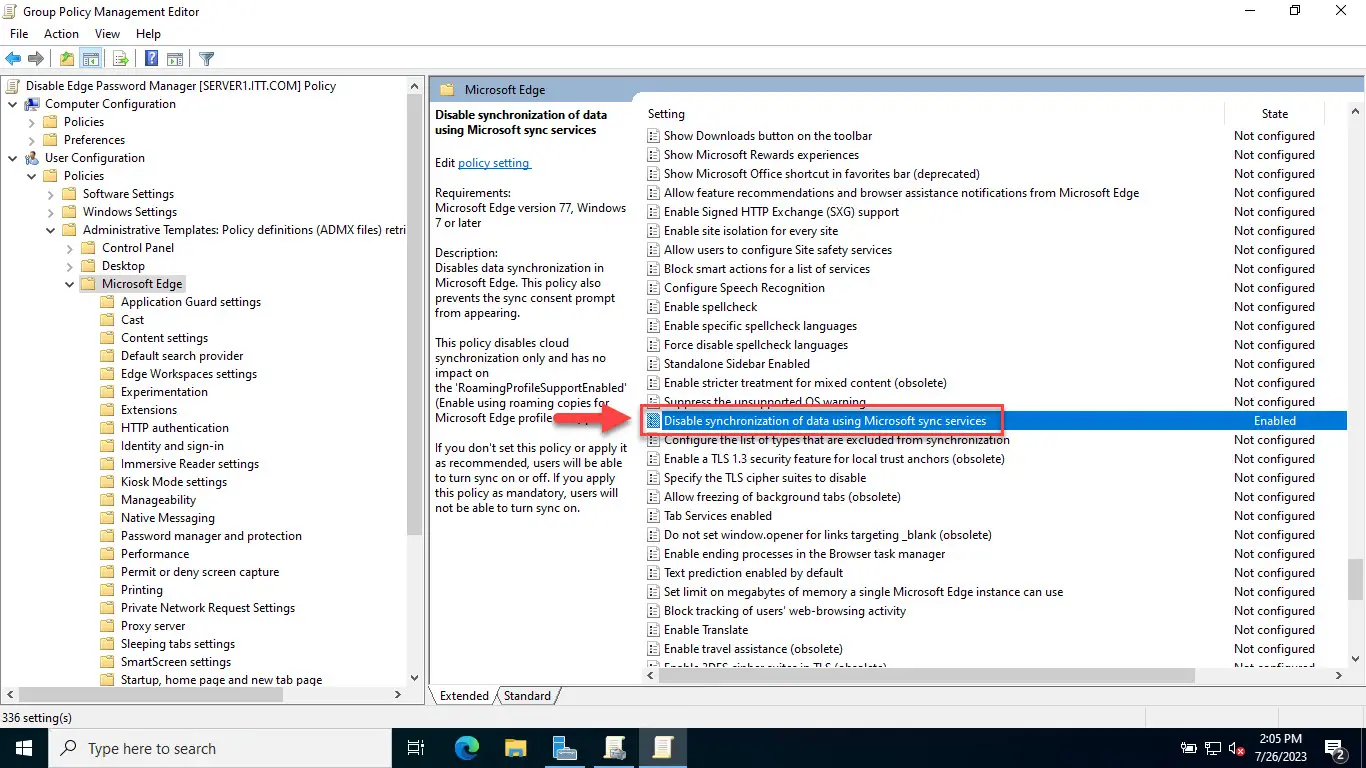1366x768 pixels.
Task: Click the taskbar 'Type here to search' box
Action: [220, 748]
